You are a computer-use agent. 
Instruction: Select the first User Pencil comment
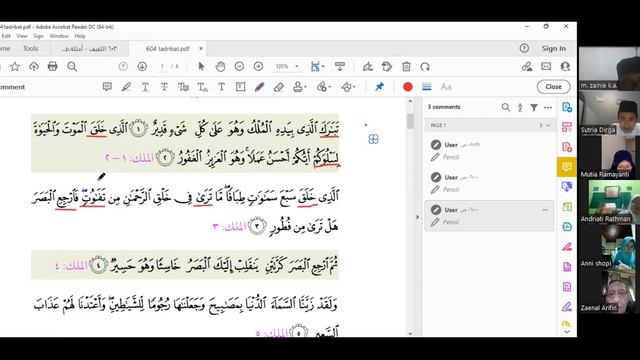point(489,151)
